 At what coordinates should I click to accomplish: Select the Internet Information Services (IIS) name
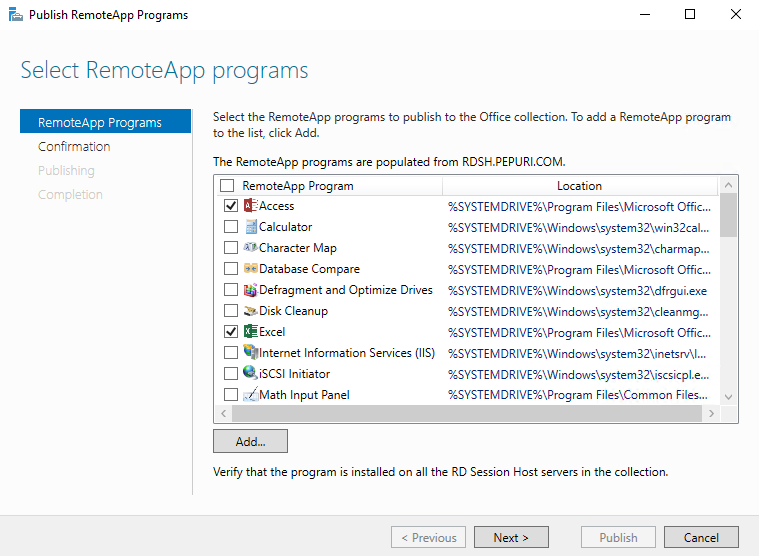(347, 353)
